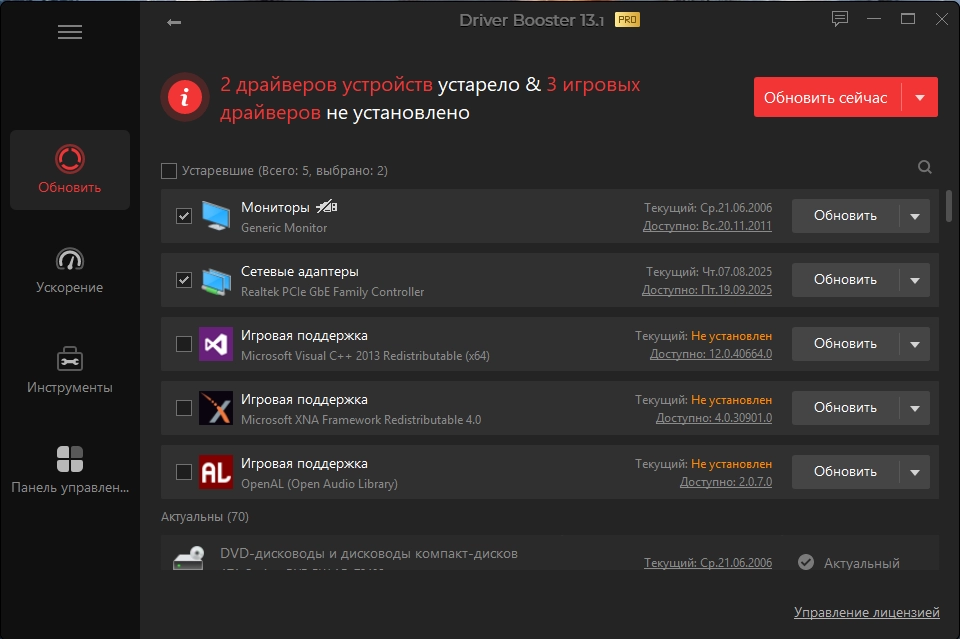Screen dimensions: 960x639
Task: Open the Управление лицензией link
Action: 866,612
